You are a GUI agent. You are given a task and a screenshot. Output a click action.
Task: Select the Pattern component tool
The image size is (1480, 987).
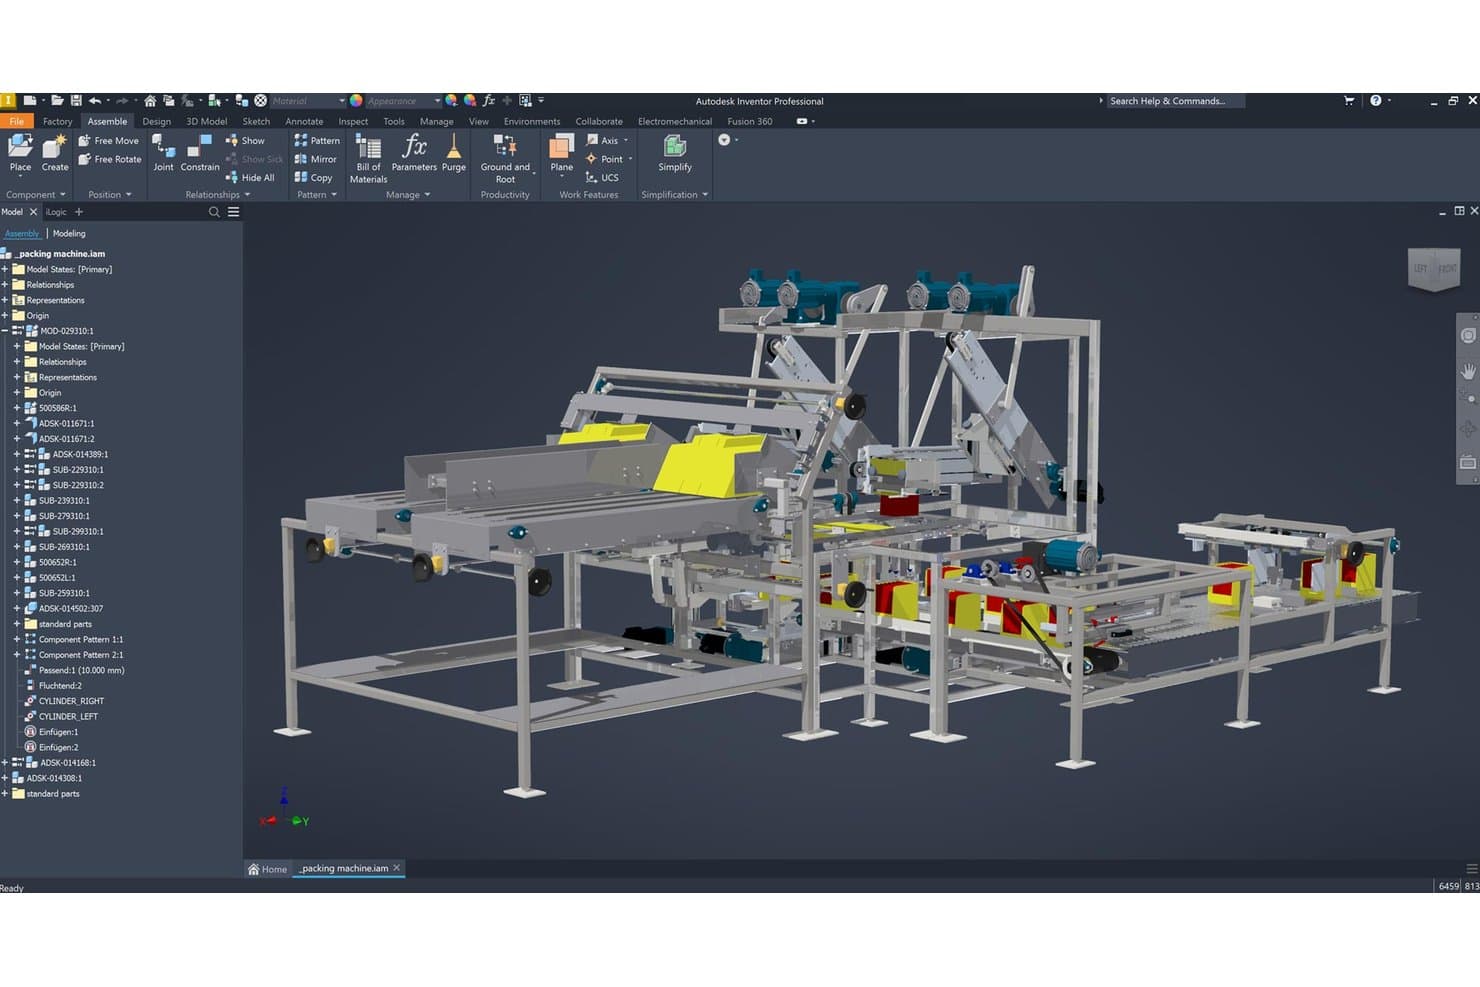[317, 141]
